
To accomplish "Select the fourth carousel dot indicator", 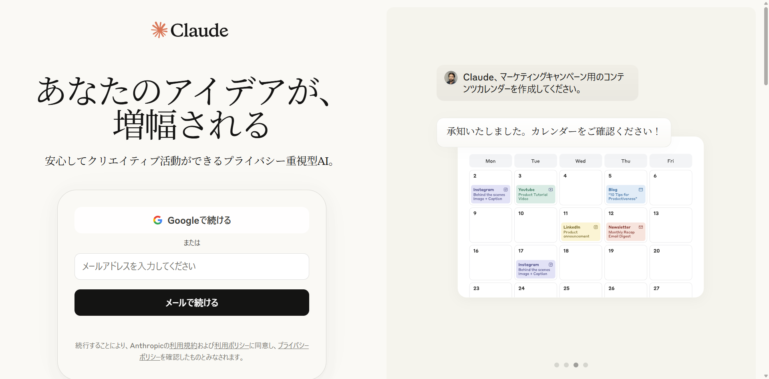I will (x=586, y=365).
